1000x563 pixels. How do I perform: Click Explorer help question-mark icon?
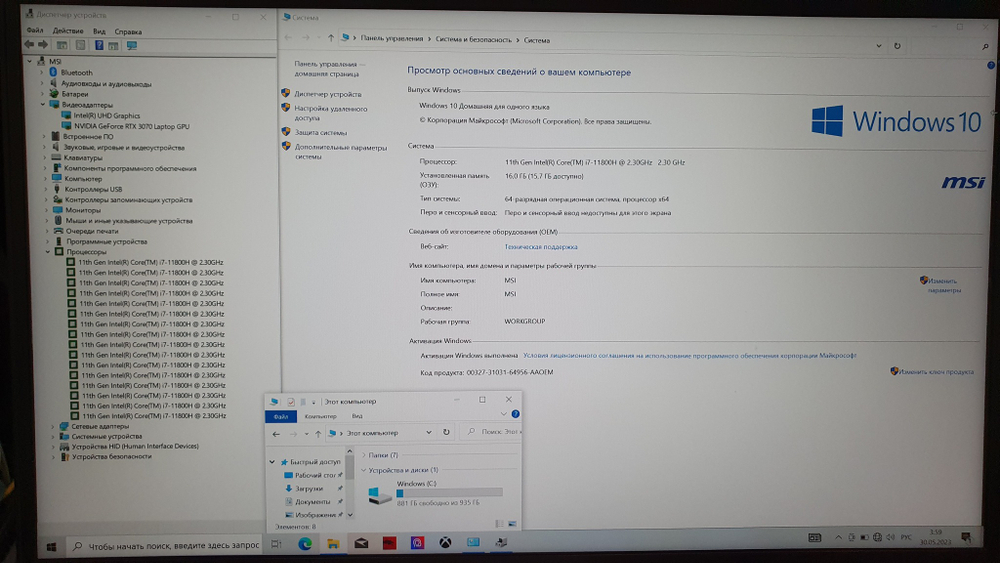[515, 414]
